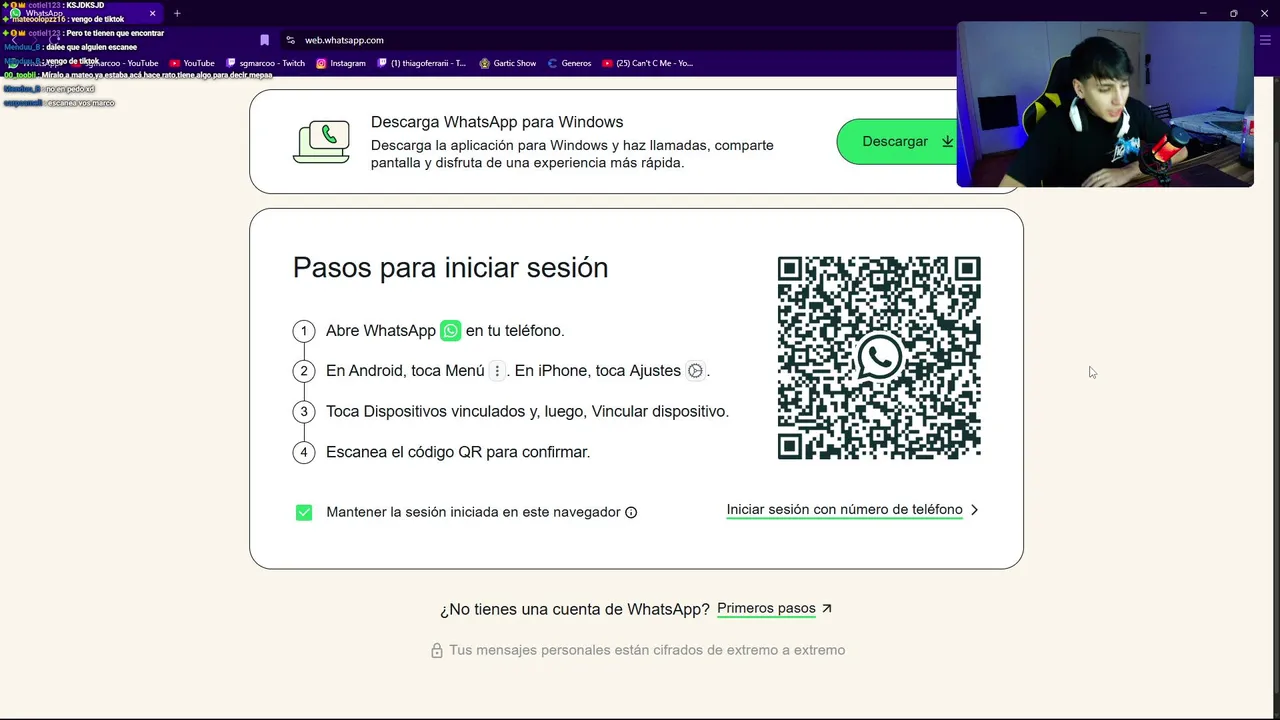This screenshot has width=1280, height=720.
Task: Click the arrow icon after Primeros pasos
Action: 826,608
